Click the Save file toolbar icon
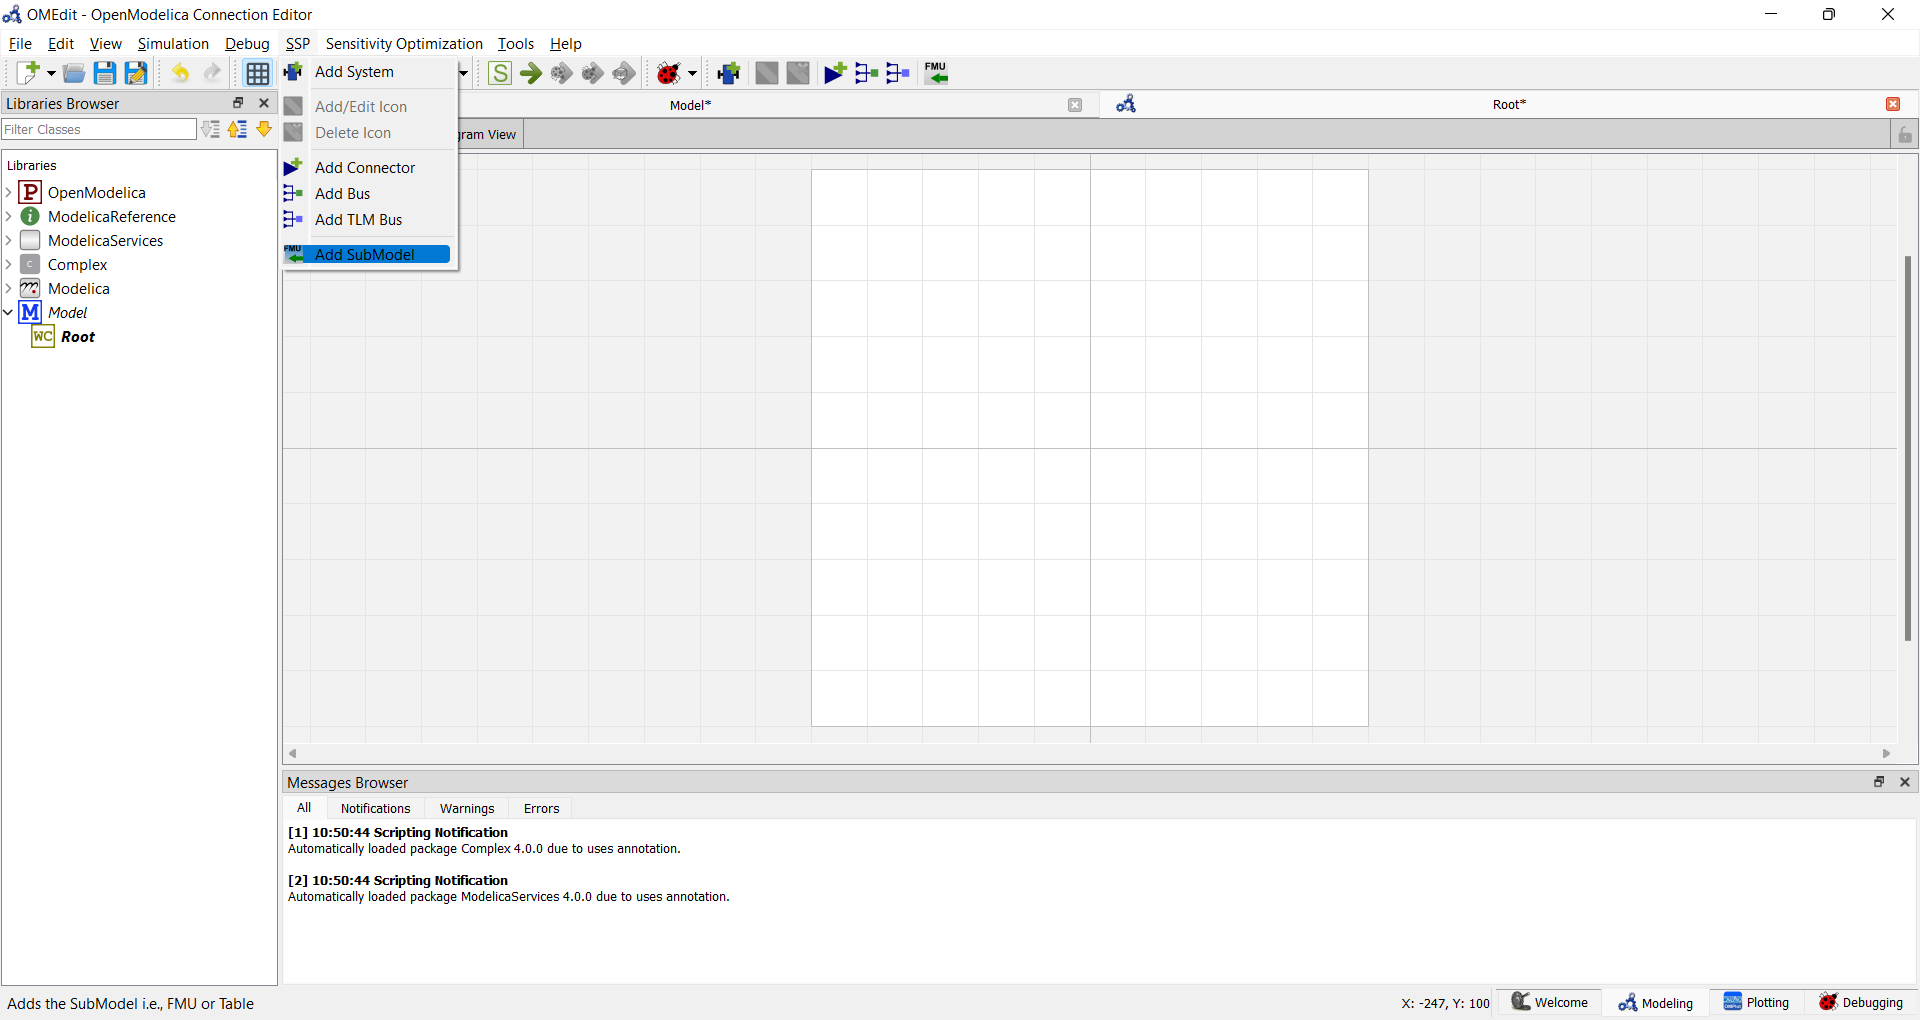1920x1020 pixels. click(104, 73)
